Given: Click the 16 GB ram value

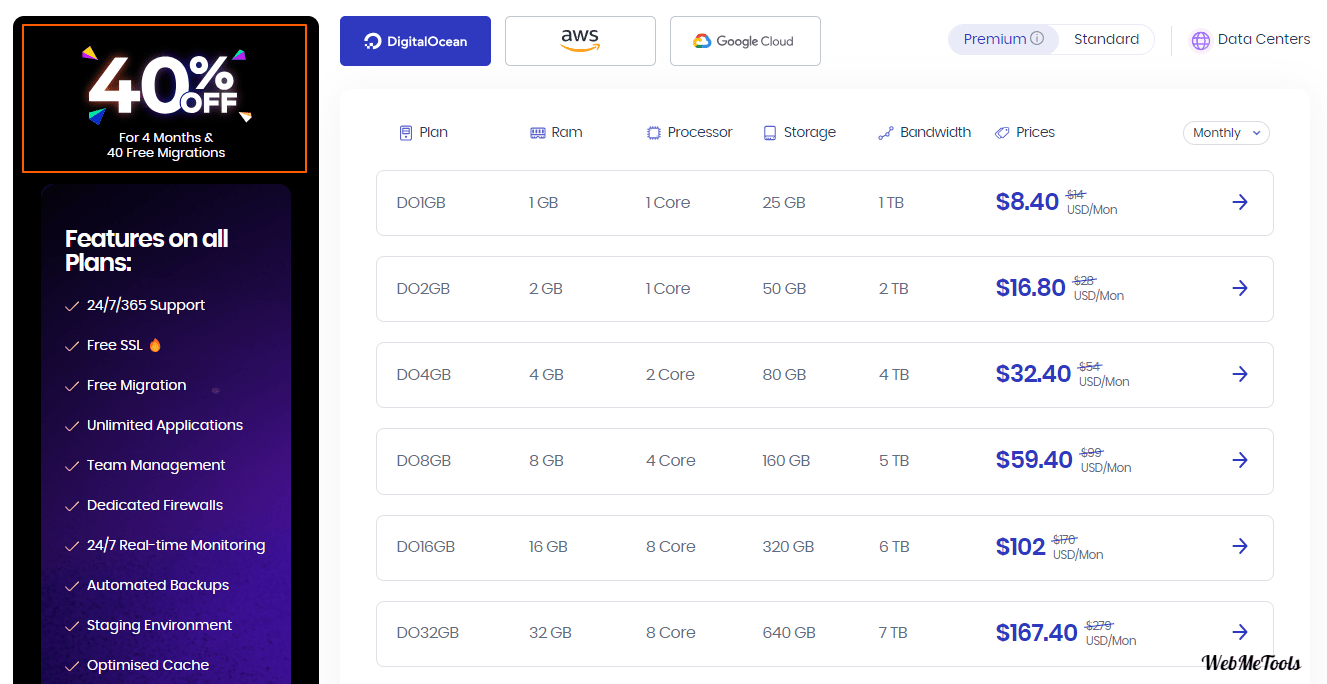Looking at the screenshot, I should 548,547.
